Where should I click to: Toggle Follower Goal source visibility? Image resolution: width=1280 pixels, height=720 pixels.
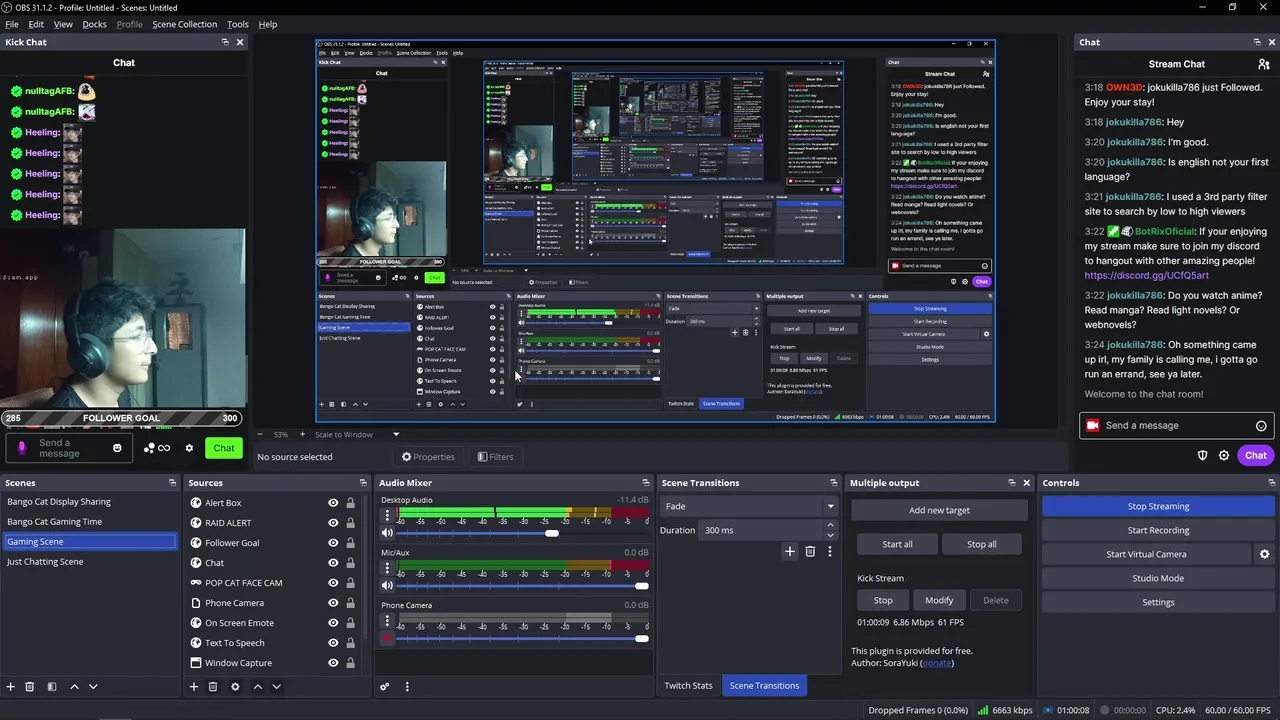click(333, 543)
